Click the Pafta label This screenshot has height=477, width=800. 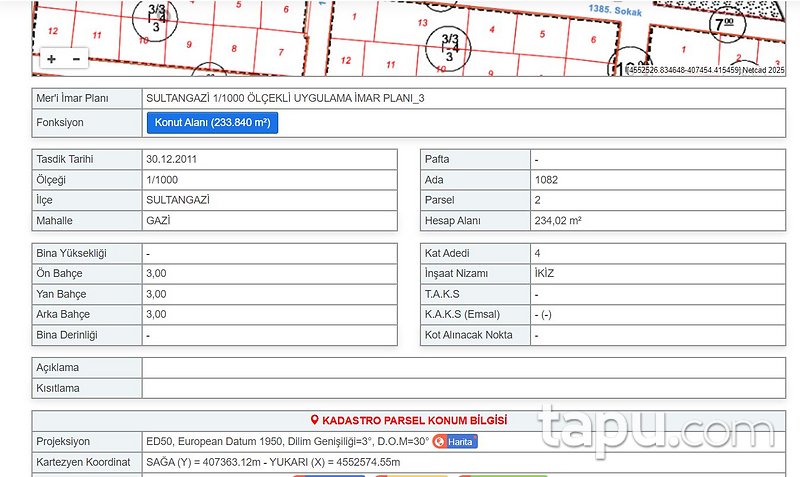[x=437, y=159]
